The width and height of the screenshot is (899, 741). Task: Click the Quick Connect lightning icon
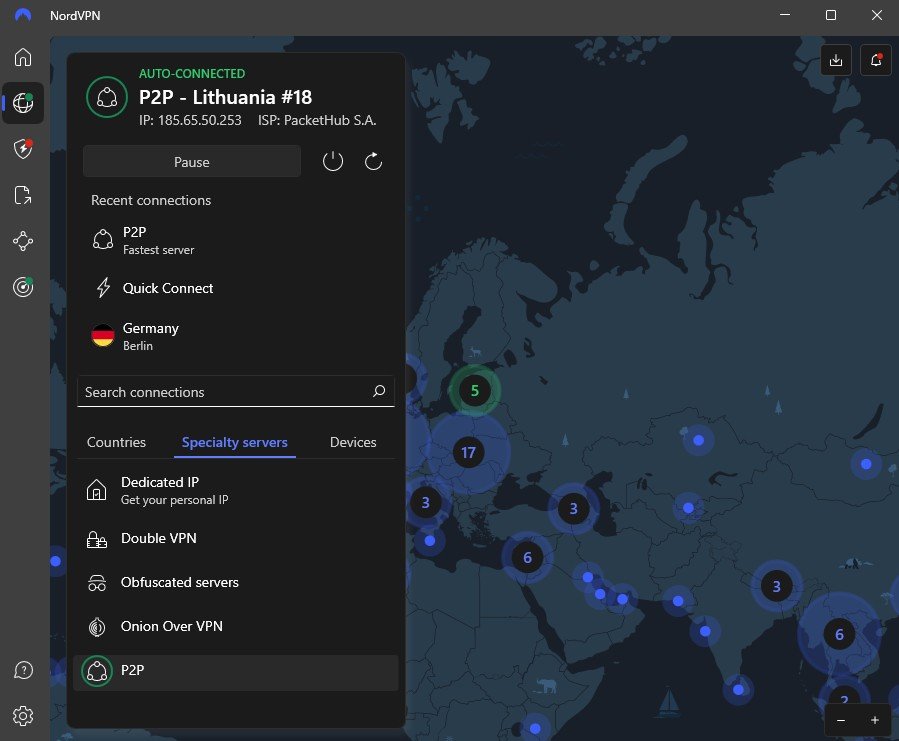click(x=103, y=288)
